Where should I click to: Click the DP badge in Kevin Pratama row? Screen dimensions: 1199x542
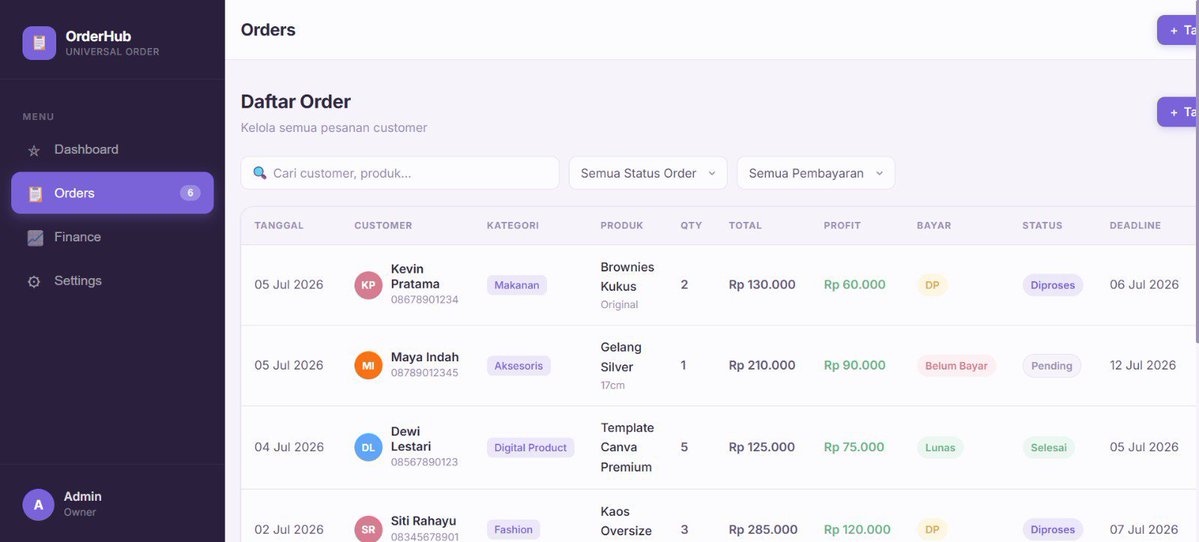click(932, 285)
